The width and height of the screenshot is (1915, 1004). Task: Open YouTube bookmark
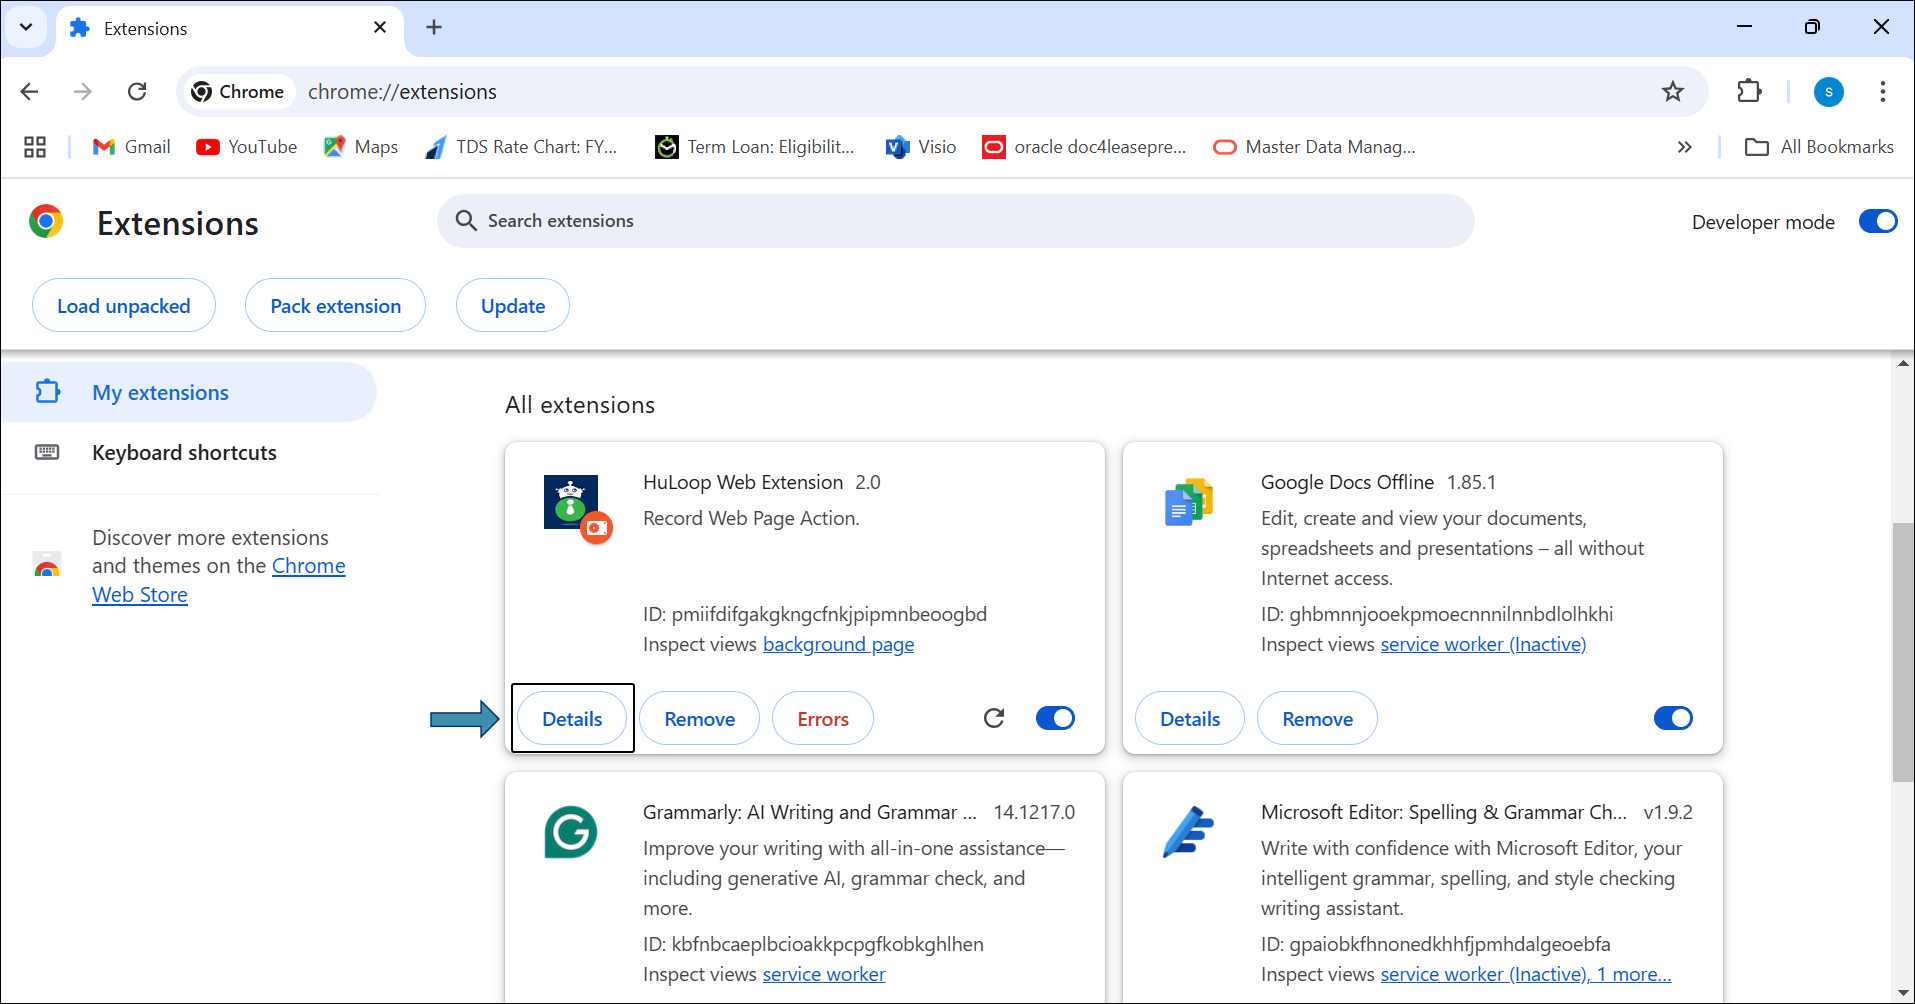(247, 147)
